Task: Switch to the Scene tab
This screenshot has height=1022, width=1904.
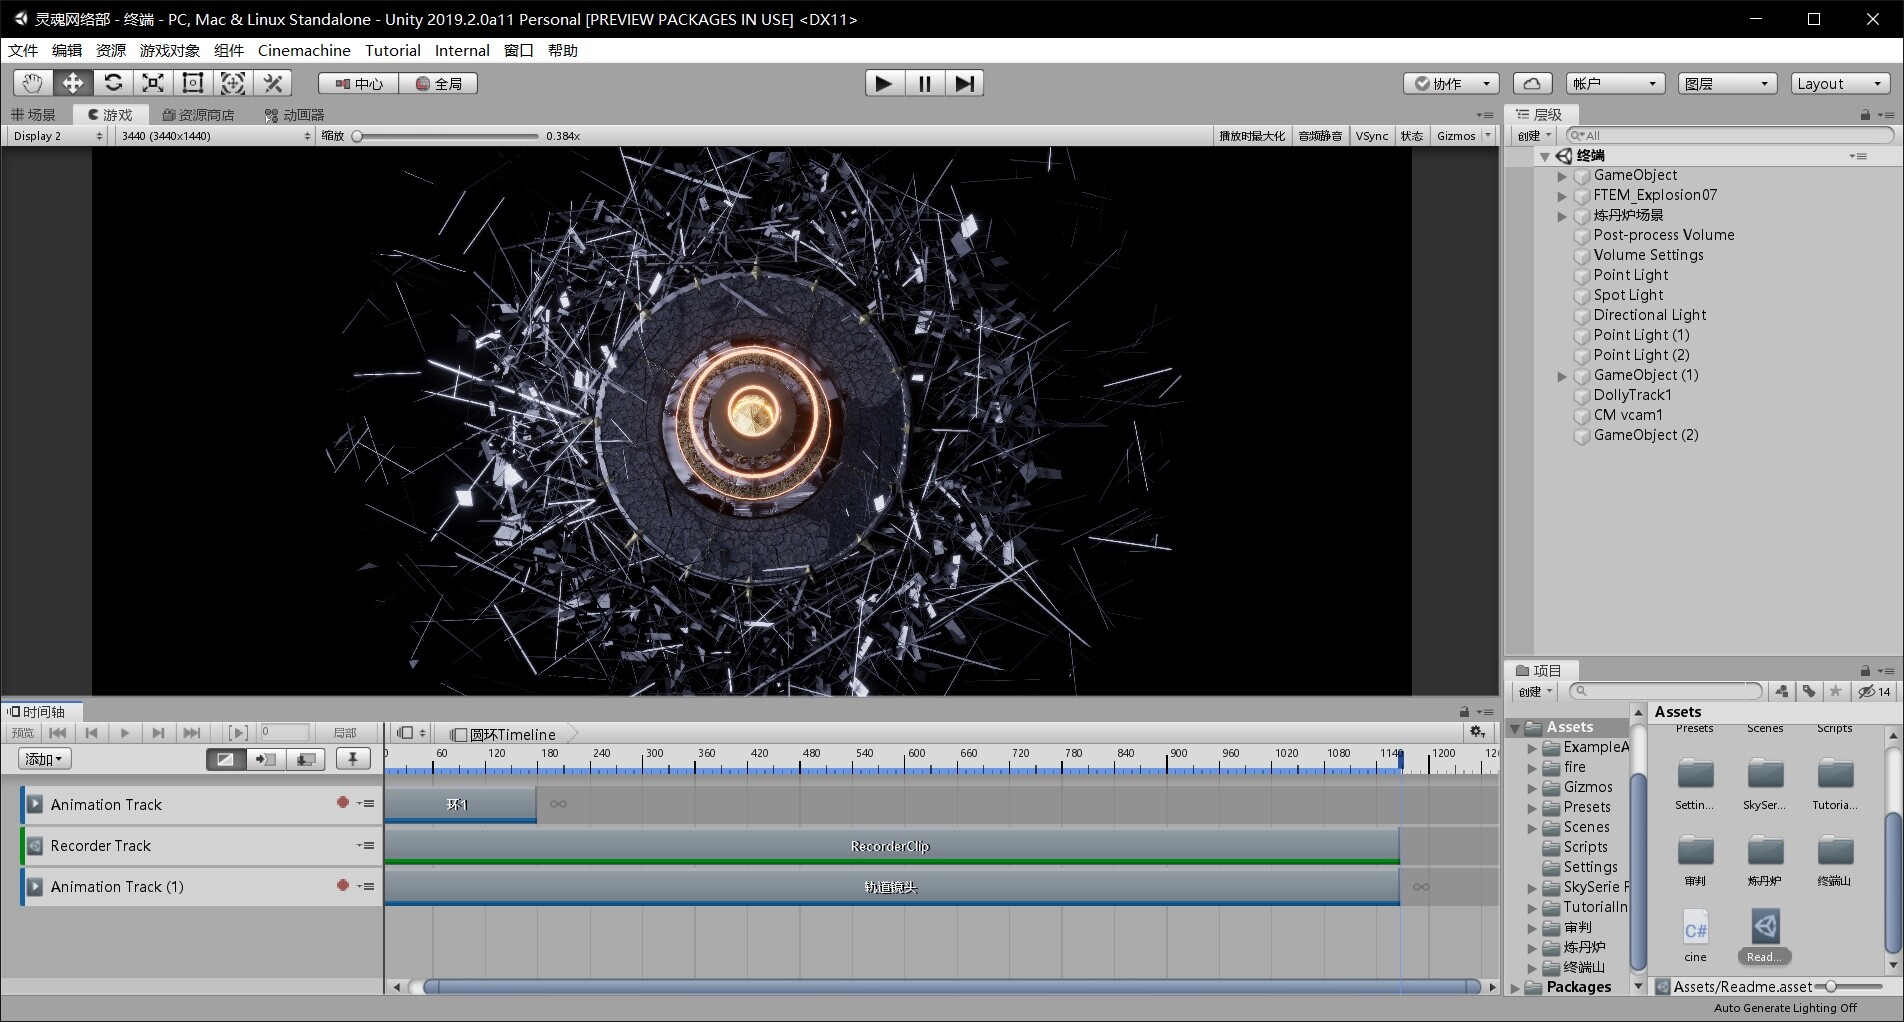Action: [x=33, y=115]
